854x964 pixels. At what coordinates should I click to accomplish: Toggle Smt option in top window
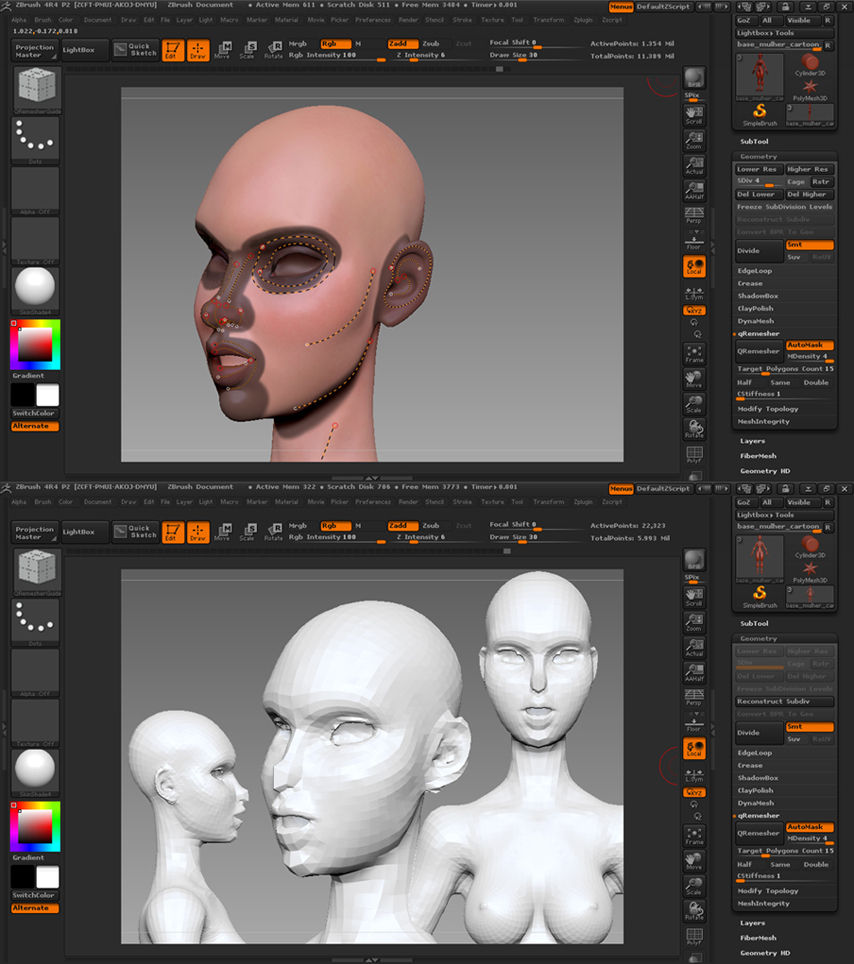pos(809,245)
